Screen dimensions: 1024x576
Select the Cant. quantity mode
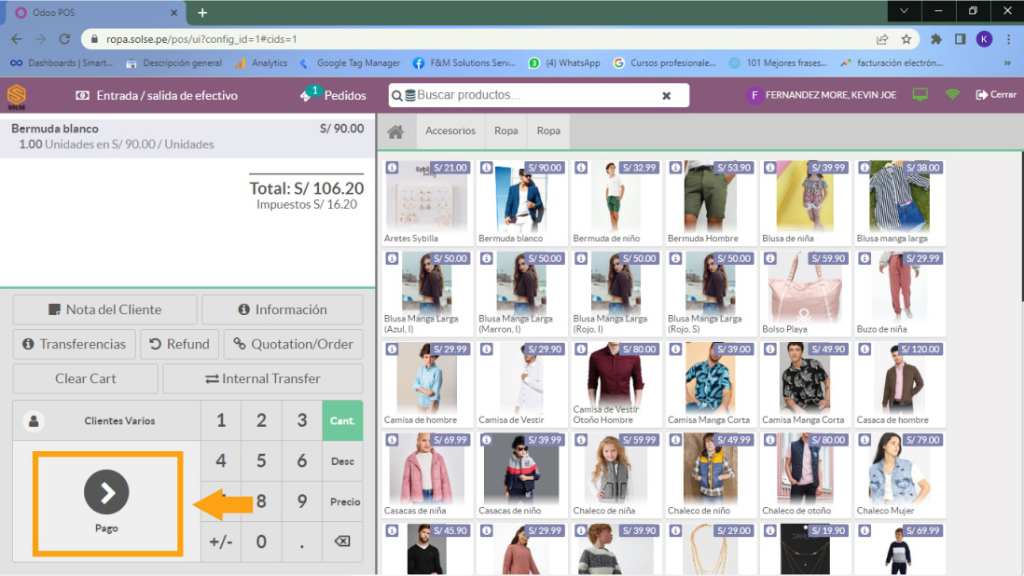point(342,421)
